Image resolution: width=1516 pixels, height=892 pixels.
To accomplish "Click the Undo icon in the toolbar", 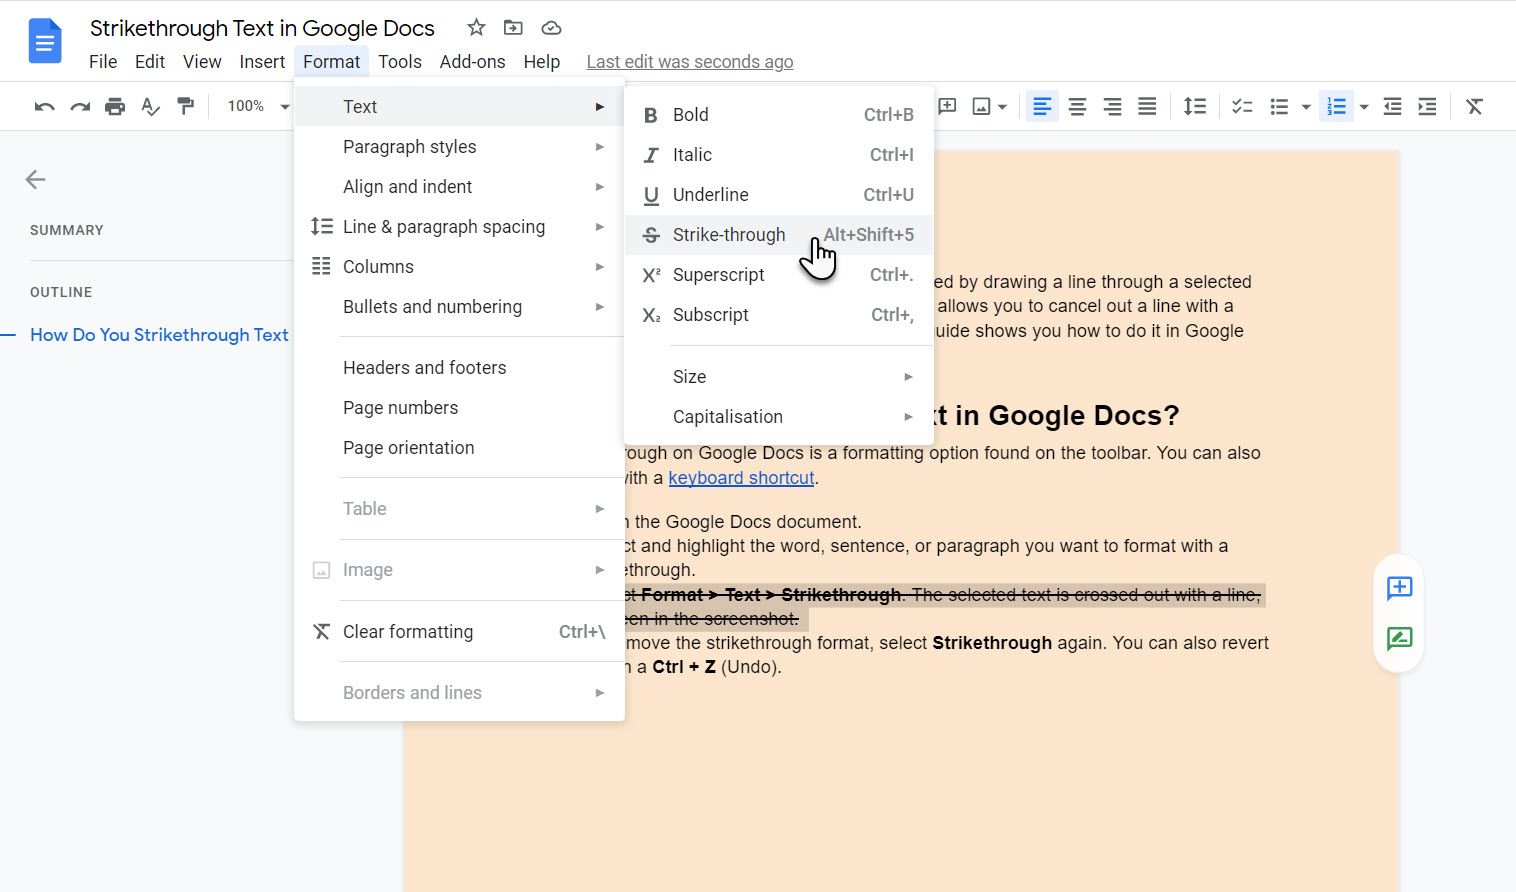I will coord(43,105).
